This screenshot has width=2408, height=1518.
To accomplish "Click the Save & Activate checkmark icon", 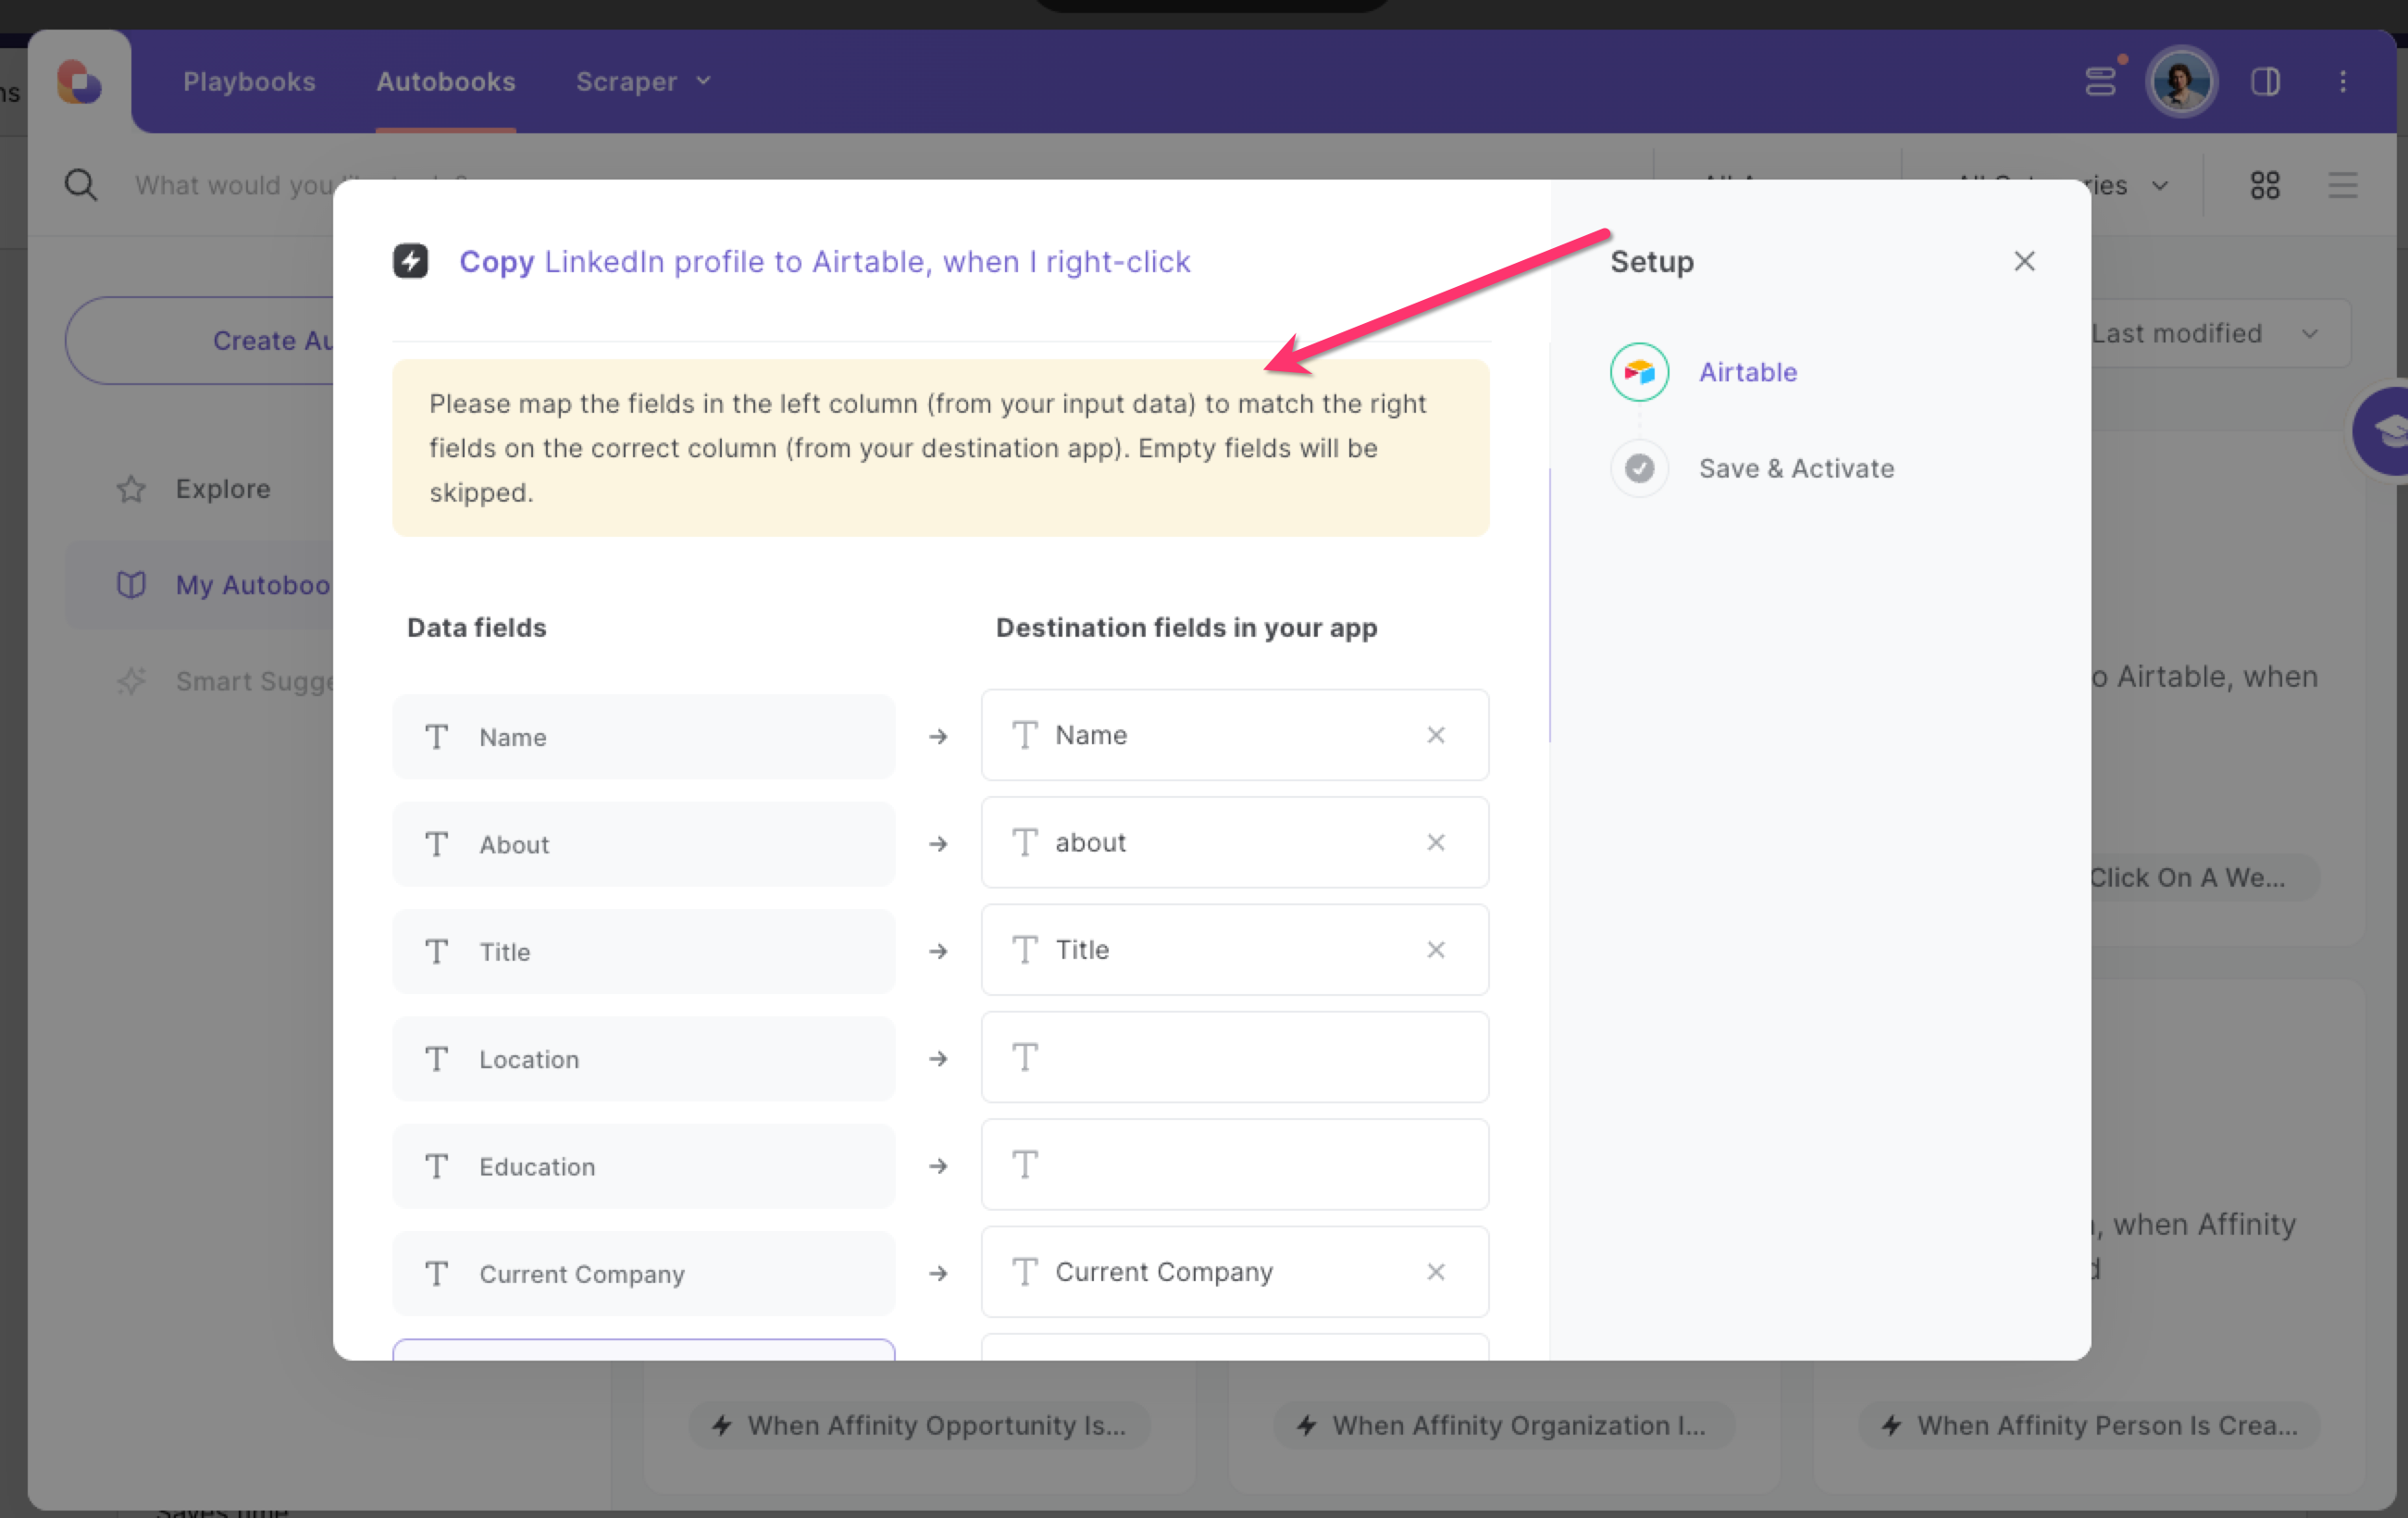I will point(1639,468).
